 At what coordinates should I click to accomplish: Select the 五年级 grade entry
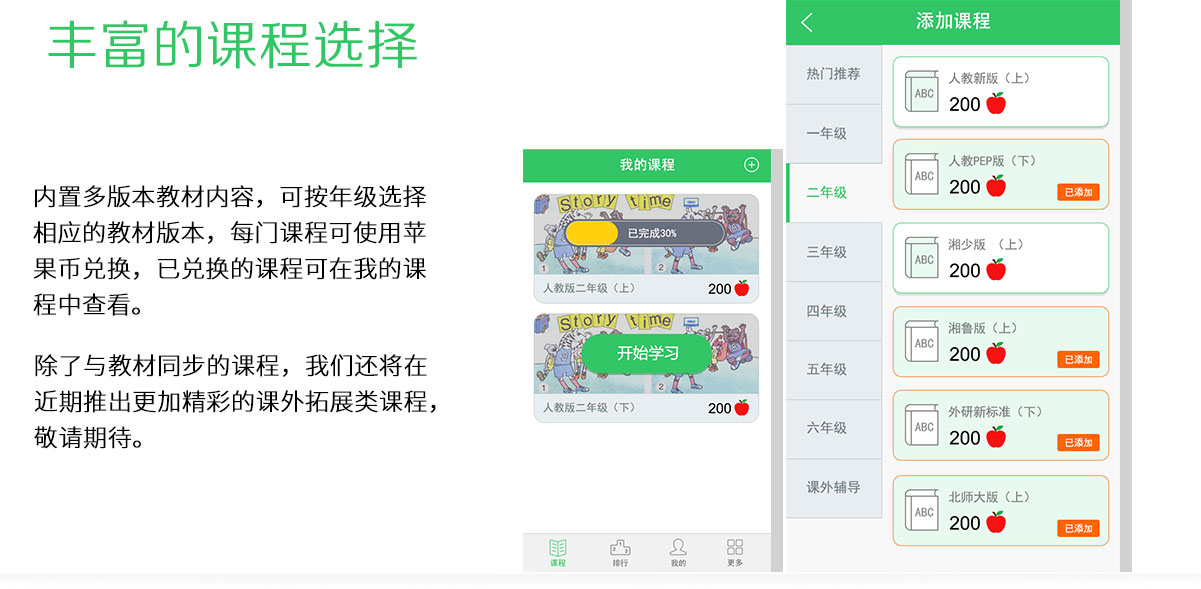click(833, 370)
